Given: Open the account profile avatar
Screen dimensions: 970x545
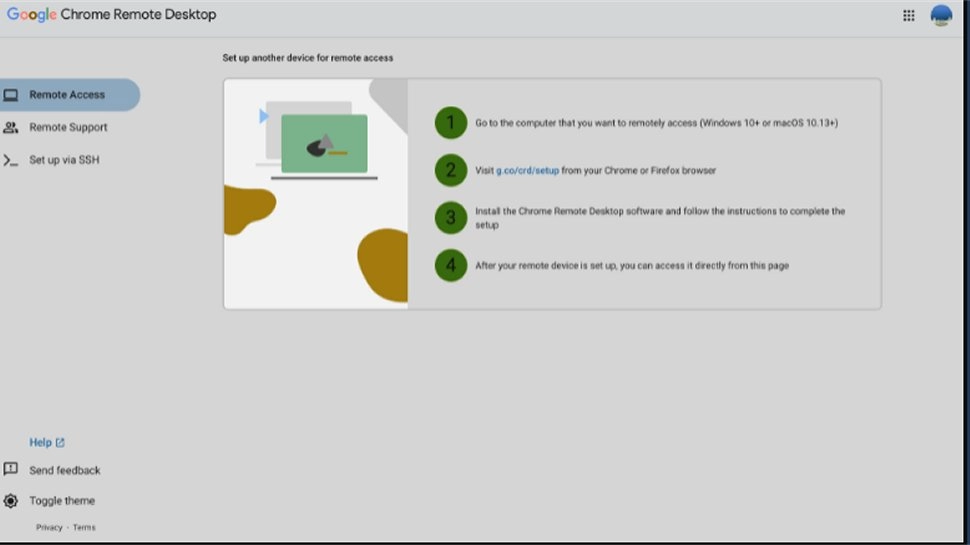Looking at the screenshot, I should coord(941,15).
